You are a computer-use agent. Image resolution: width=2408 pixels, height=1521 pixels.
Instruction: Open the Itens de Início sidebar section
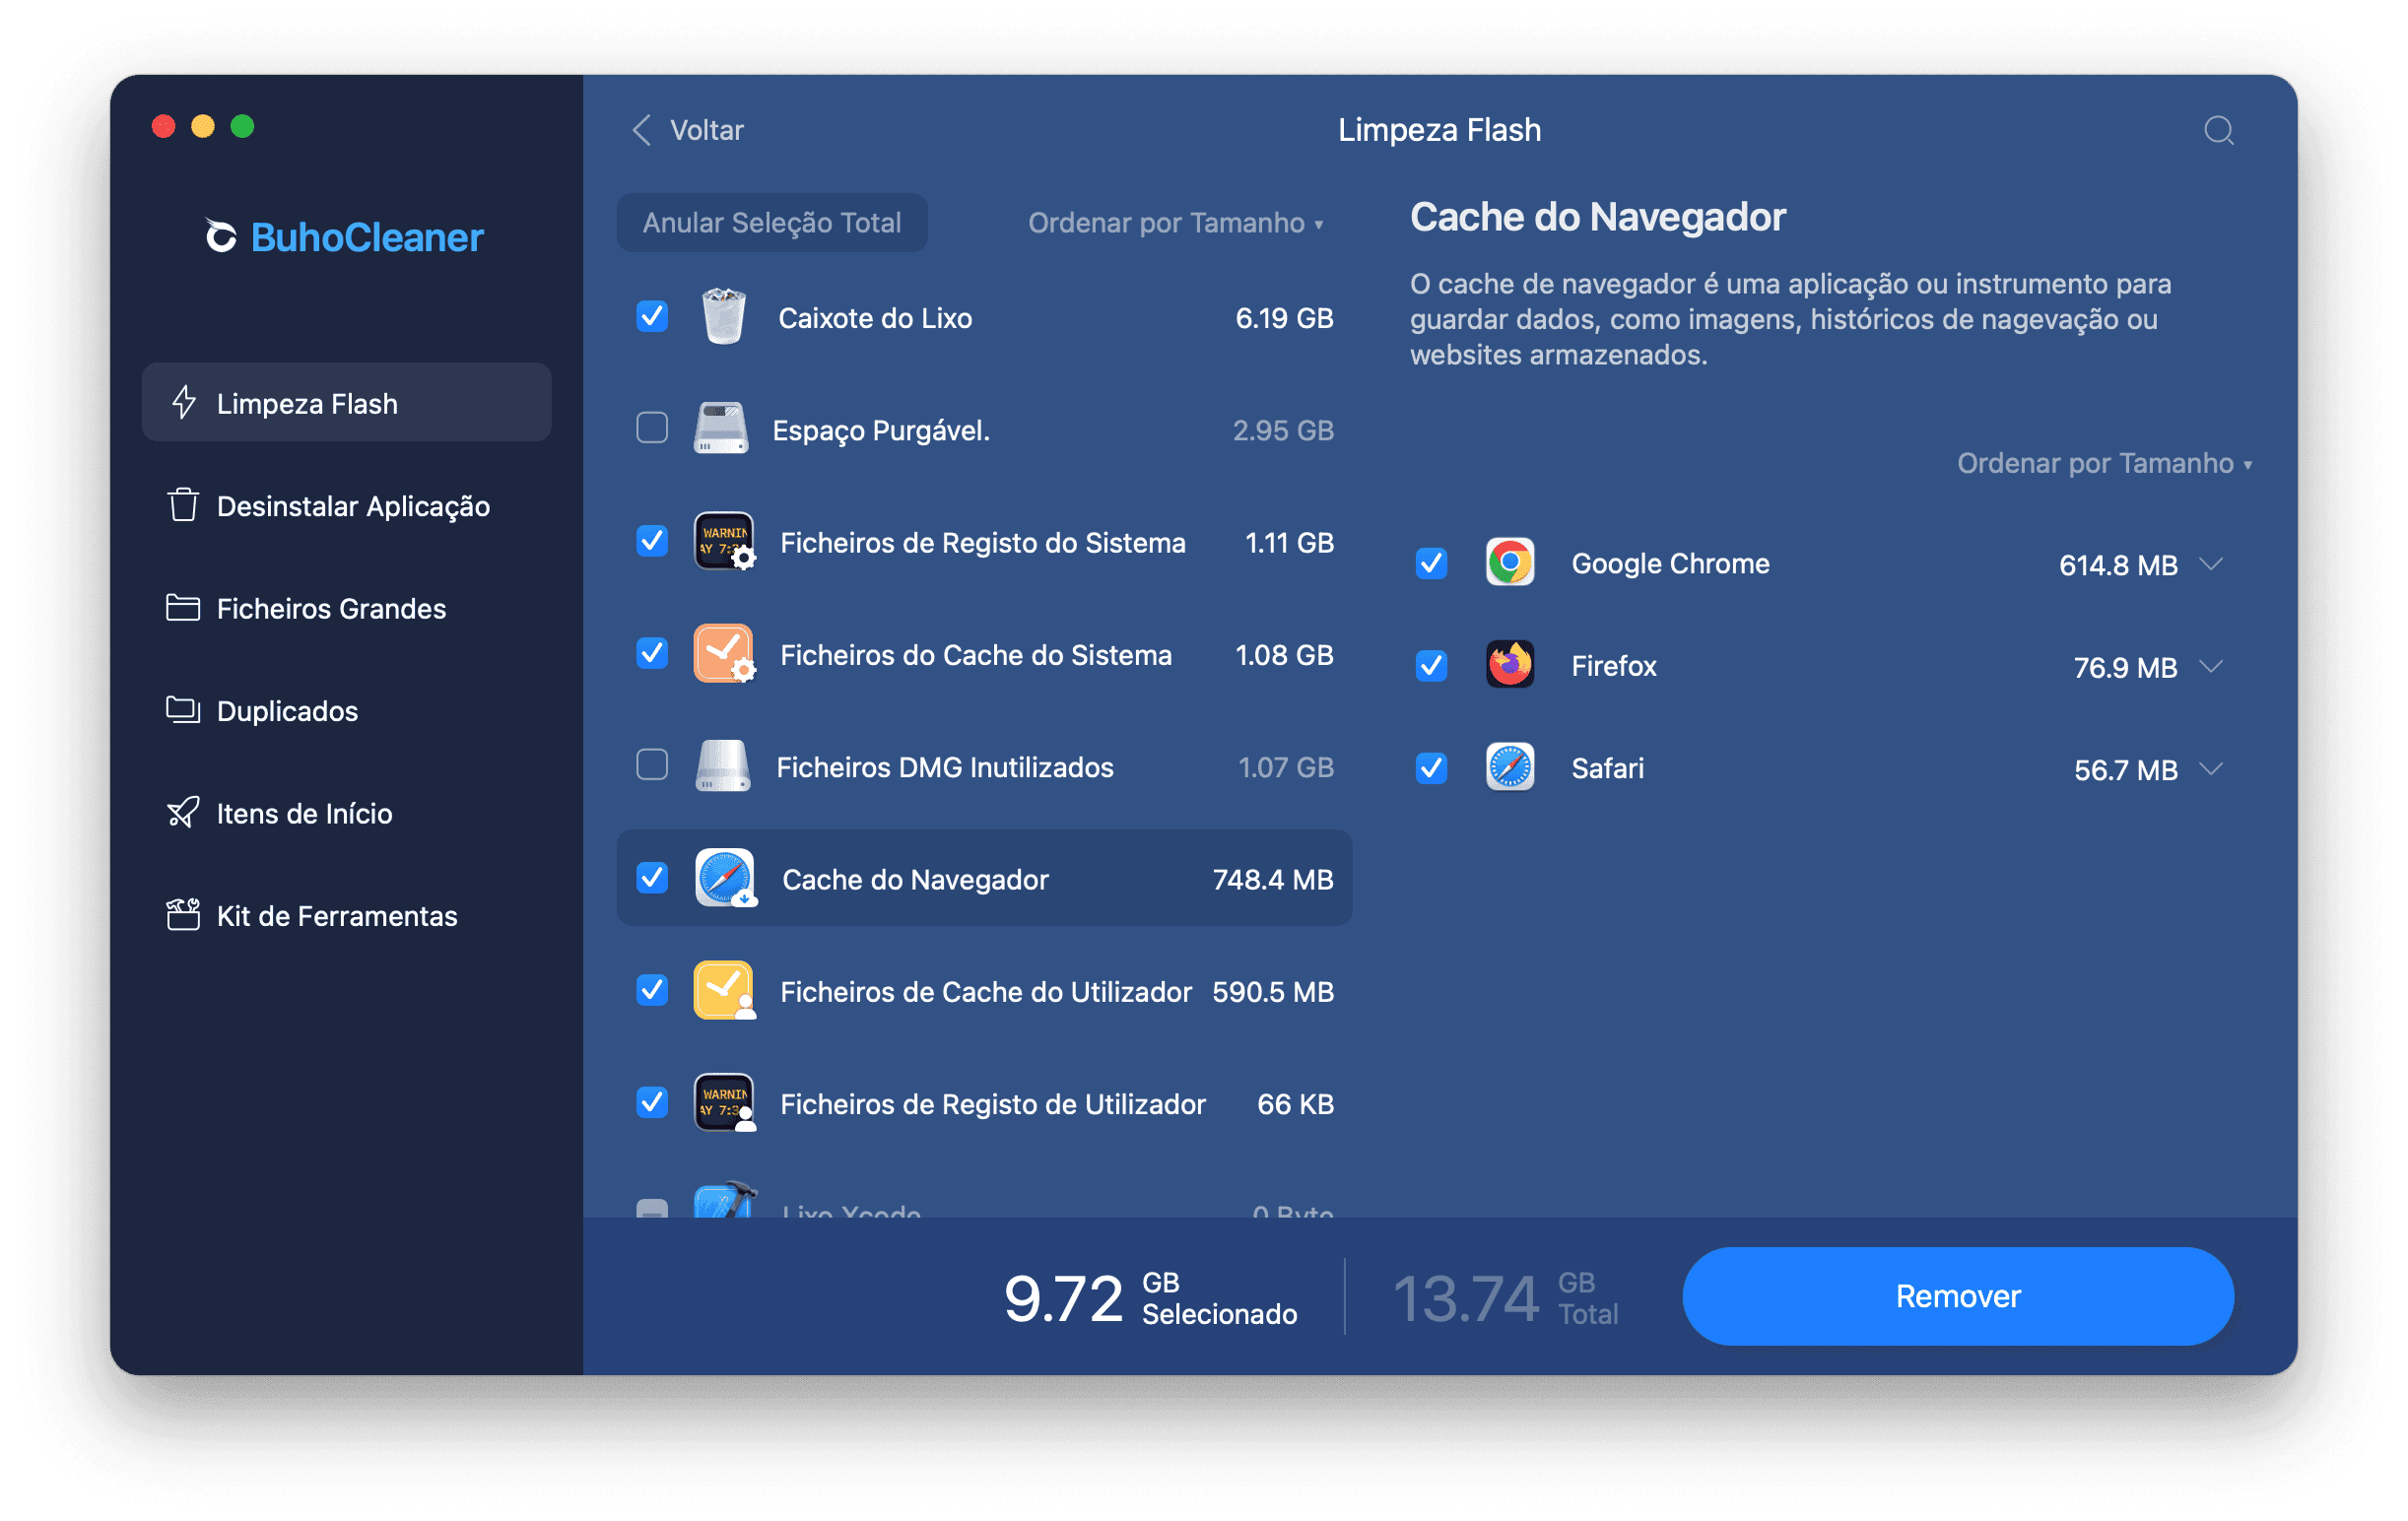[346, 812]
